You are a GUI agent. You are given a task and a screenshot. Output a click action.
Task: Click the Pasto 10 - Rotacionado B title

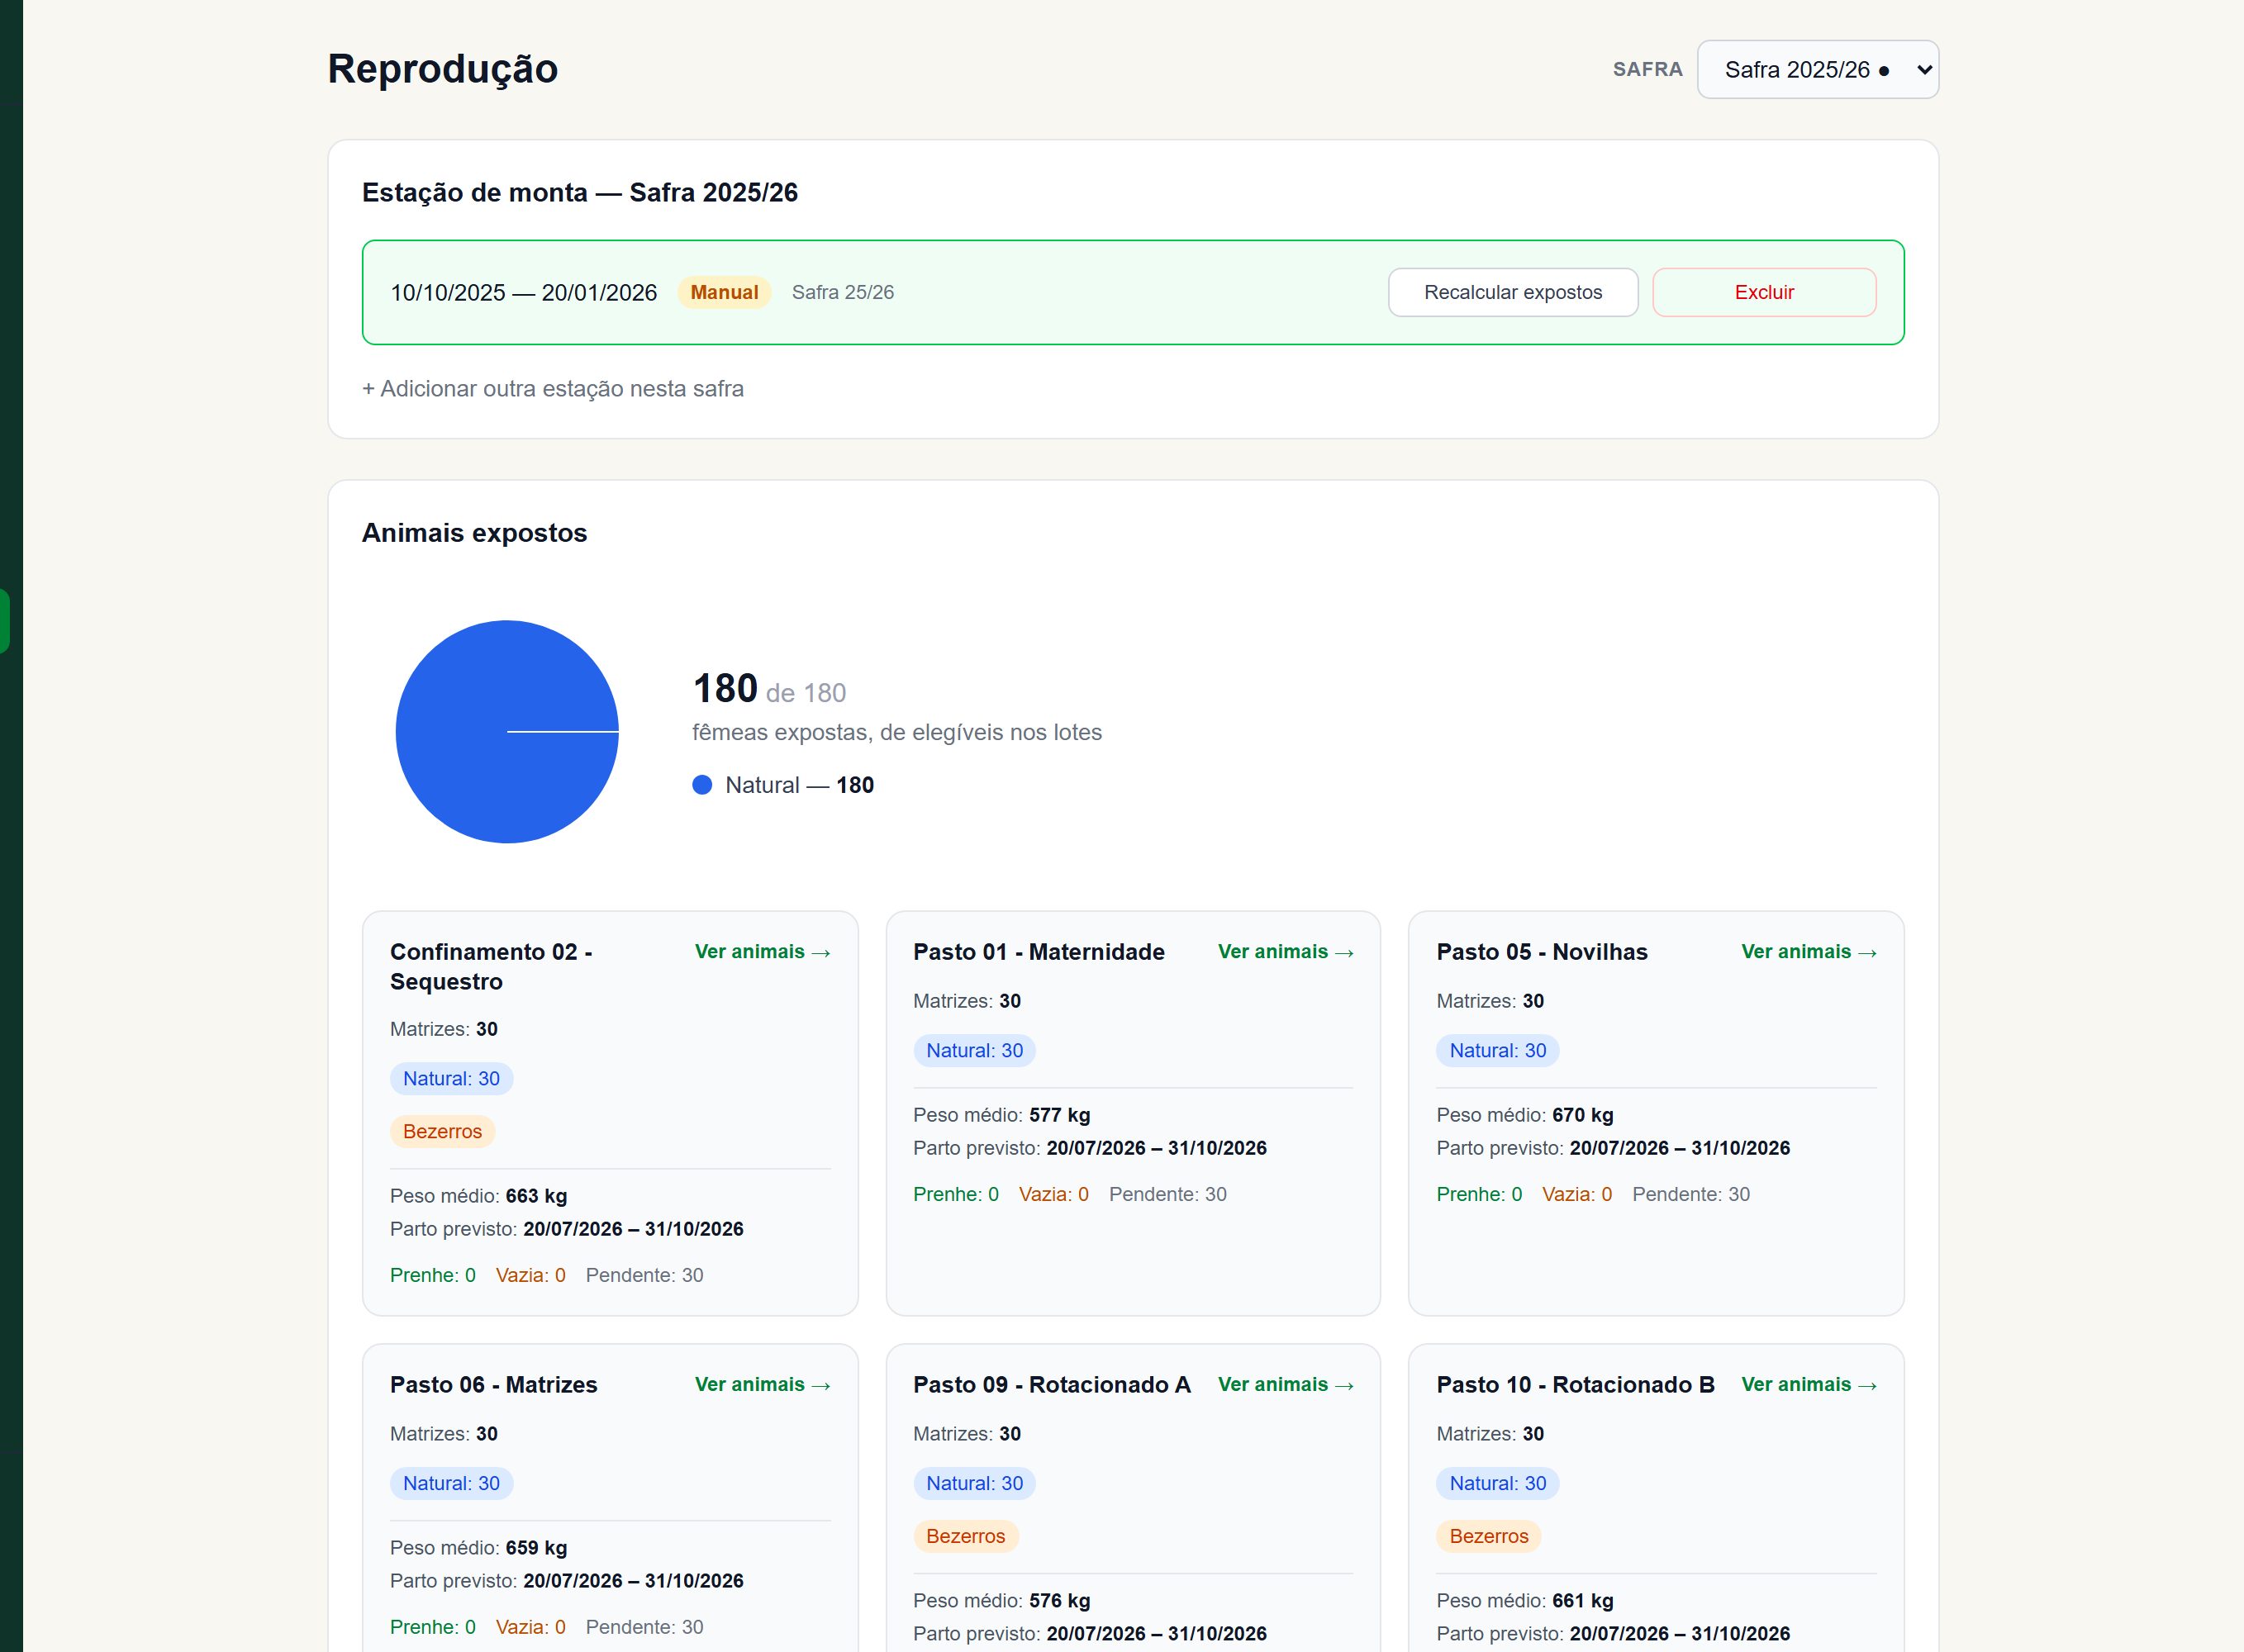[1575, 1385]
